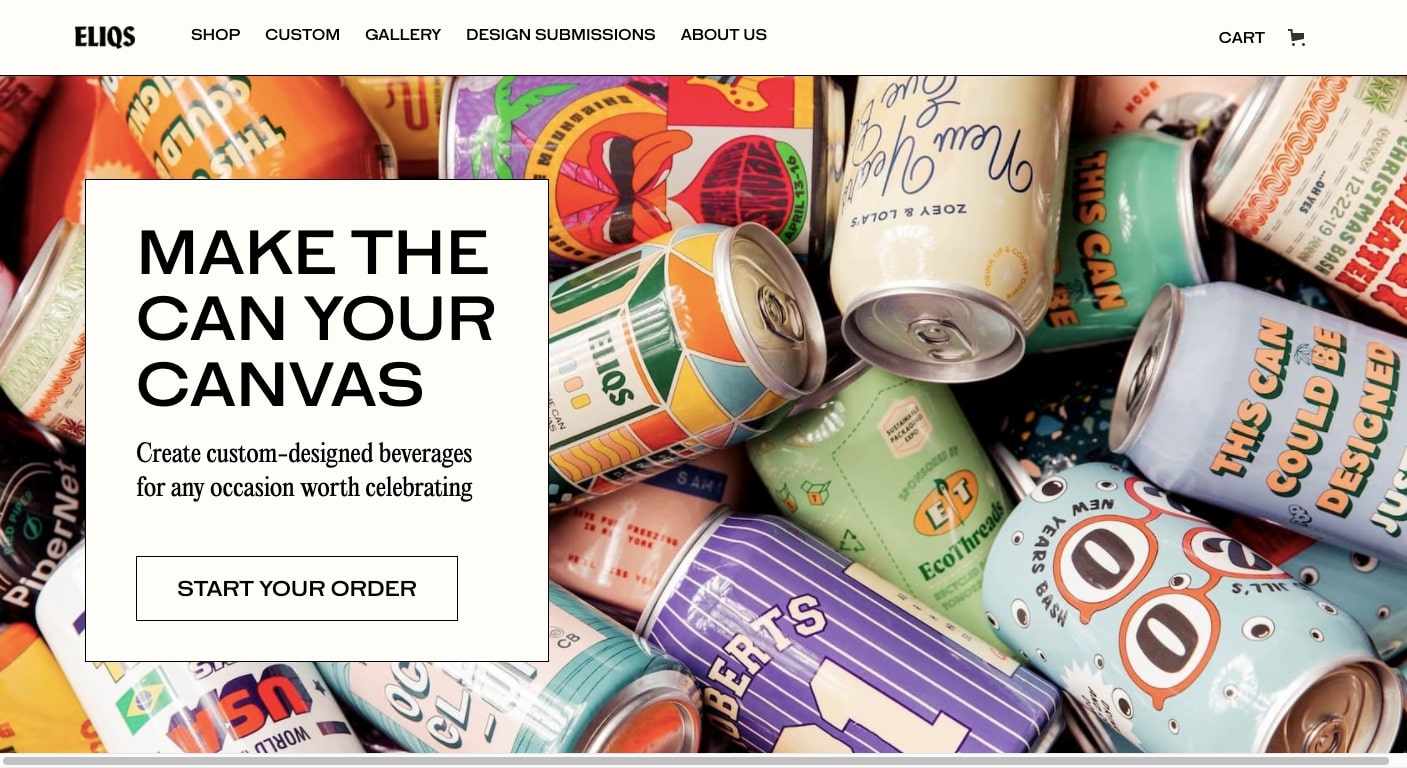Click the ELIQS logo in the header
The height and width of the screenshot is (768, 1407).
click(x=105, y=37)
